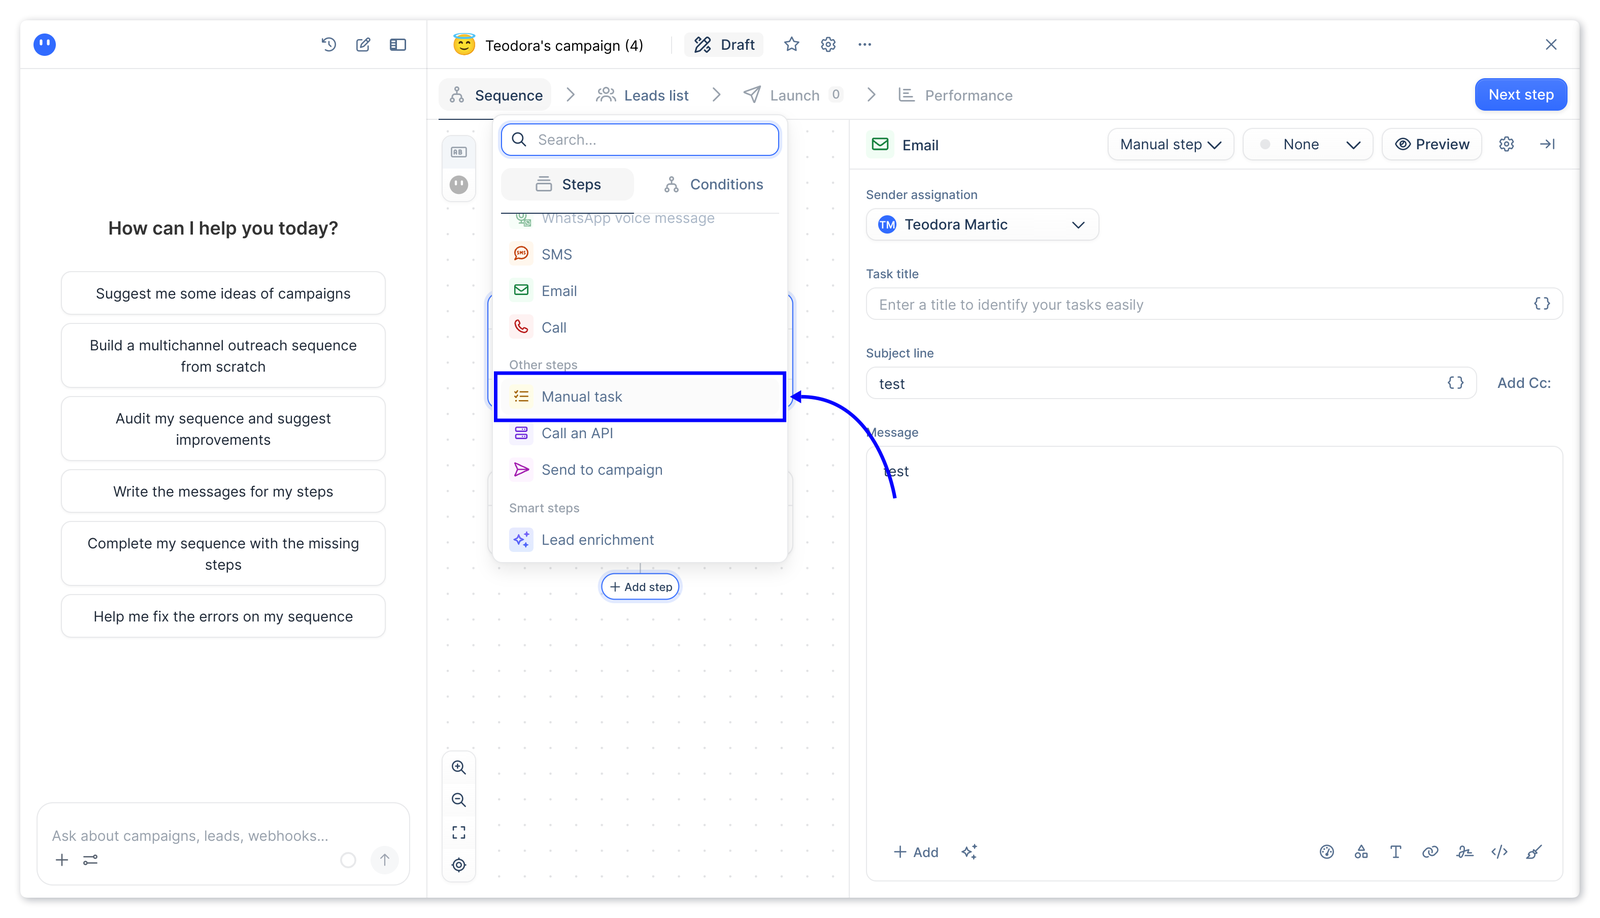This screenshot has height=918, width=1600.
Task: Open the Performance tab
Action: click(955, 95)
